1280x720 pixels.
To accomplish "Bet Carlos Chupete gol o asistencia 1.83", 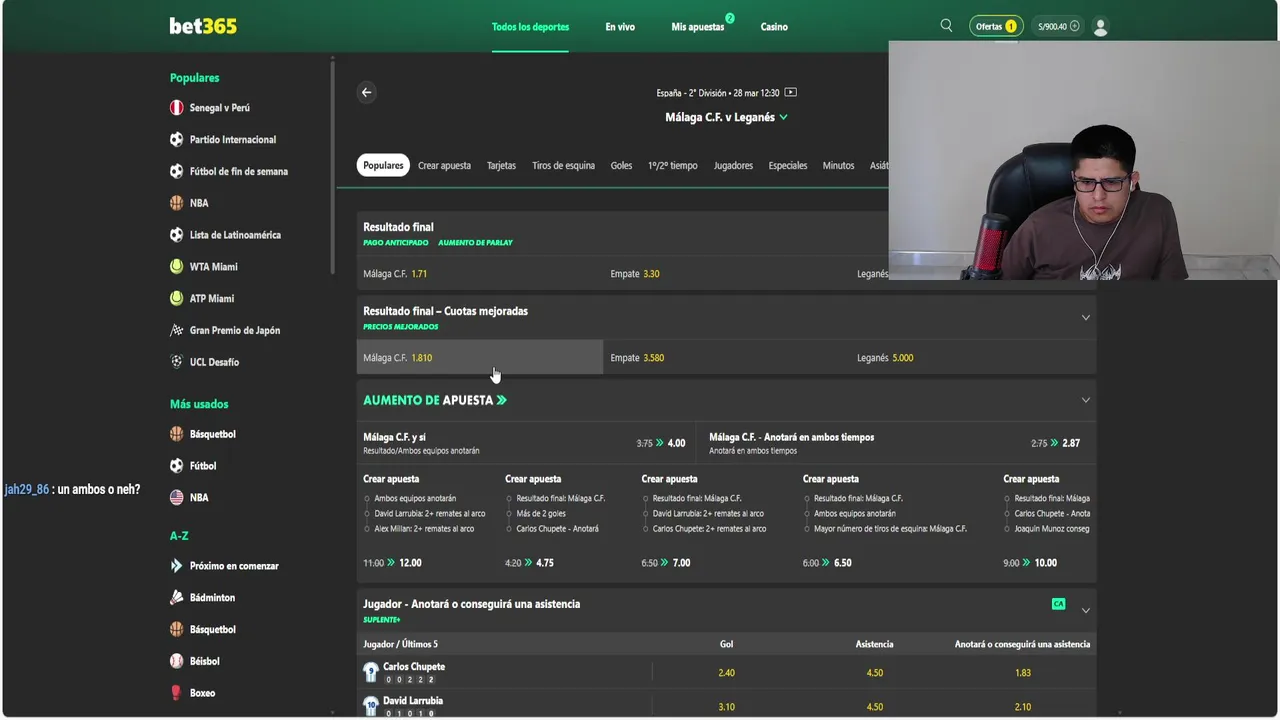I will click(1023, 673).
